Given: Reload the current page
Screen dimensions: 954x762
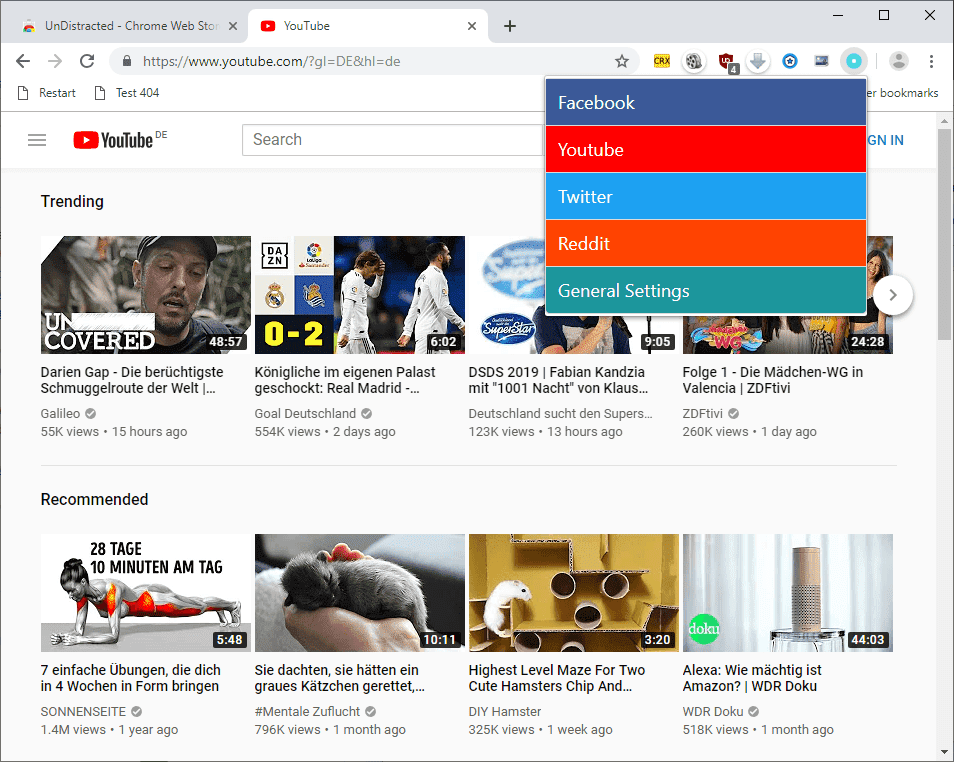Looking at the screenshot, I should point(87,61).
